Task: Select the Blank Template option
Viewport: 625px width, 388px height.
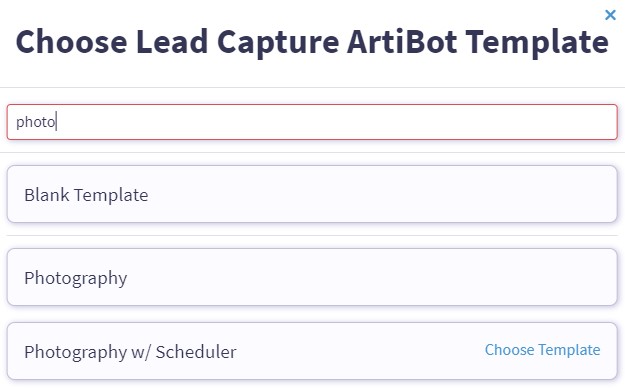Action: 312,194
